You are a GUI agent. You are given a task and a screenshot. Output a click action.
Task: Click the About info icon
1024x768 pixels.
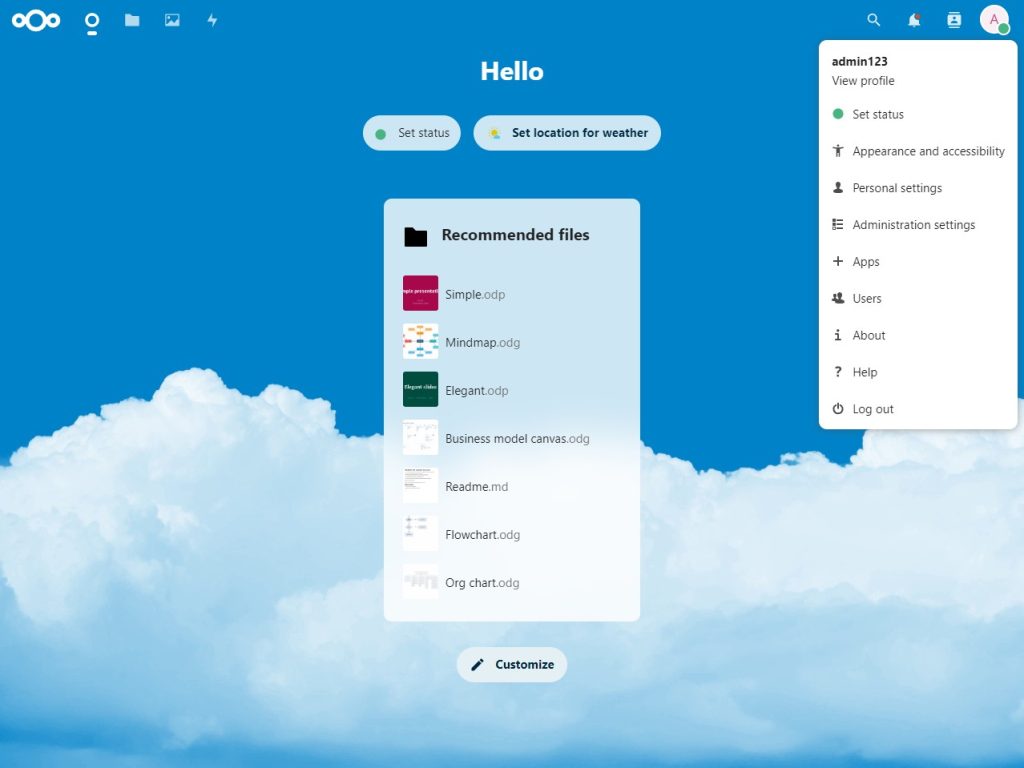(x=838, y=335)
